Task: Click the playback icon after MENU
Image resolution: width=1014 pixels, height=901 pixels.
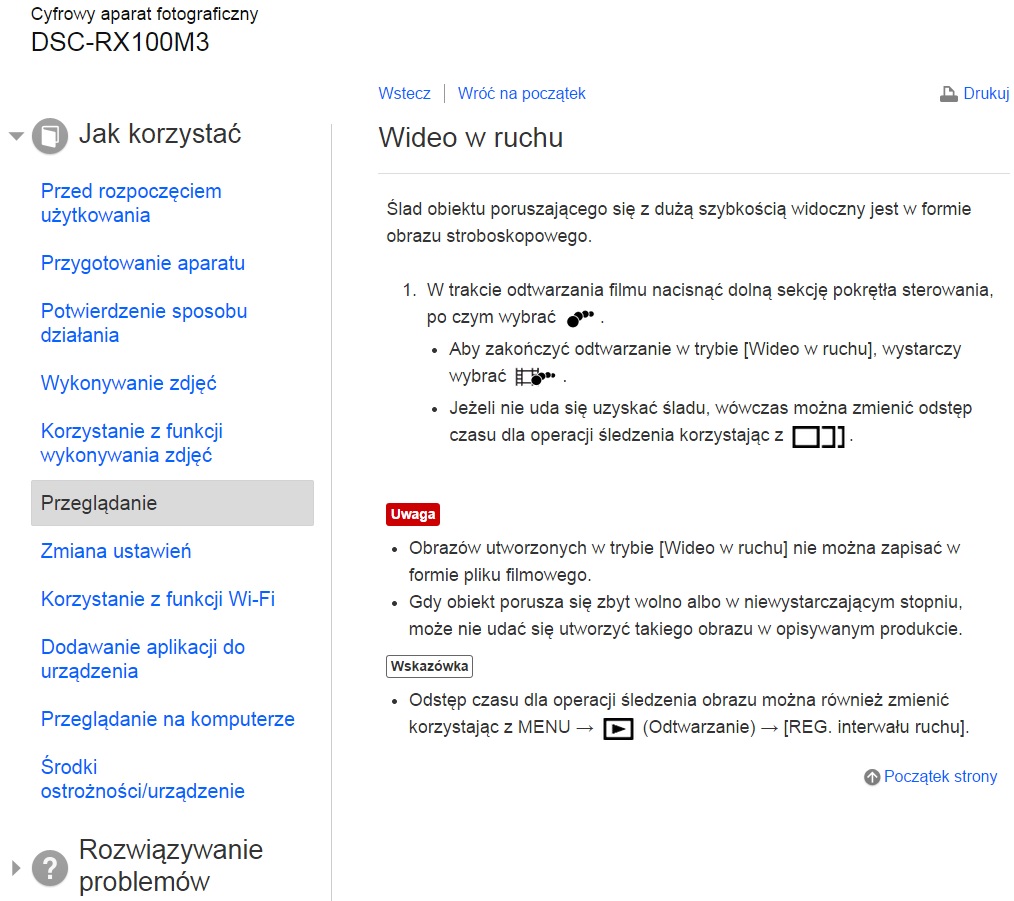Action: click(x=618, y=729)
